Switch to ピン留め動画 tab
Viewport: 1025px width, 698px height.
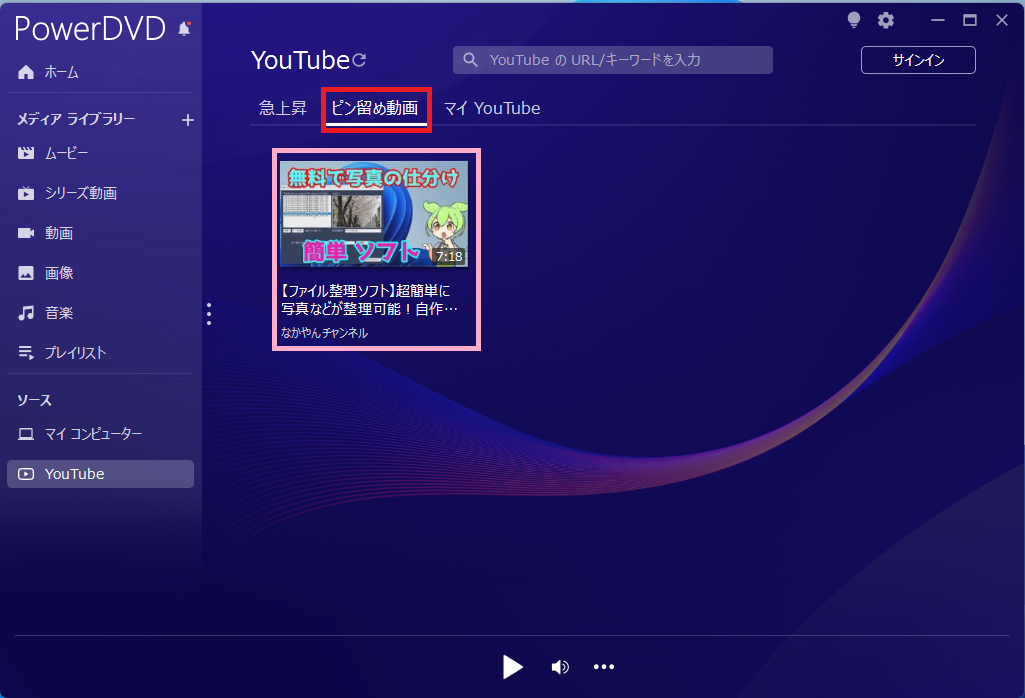[x=375, y=108]
